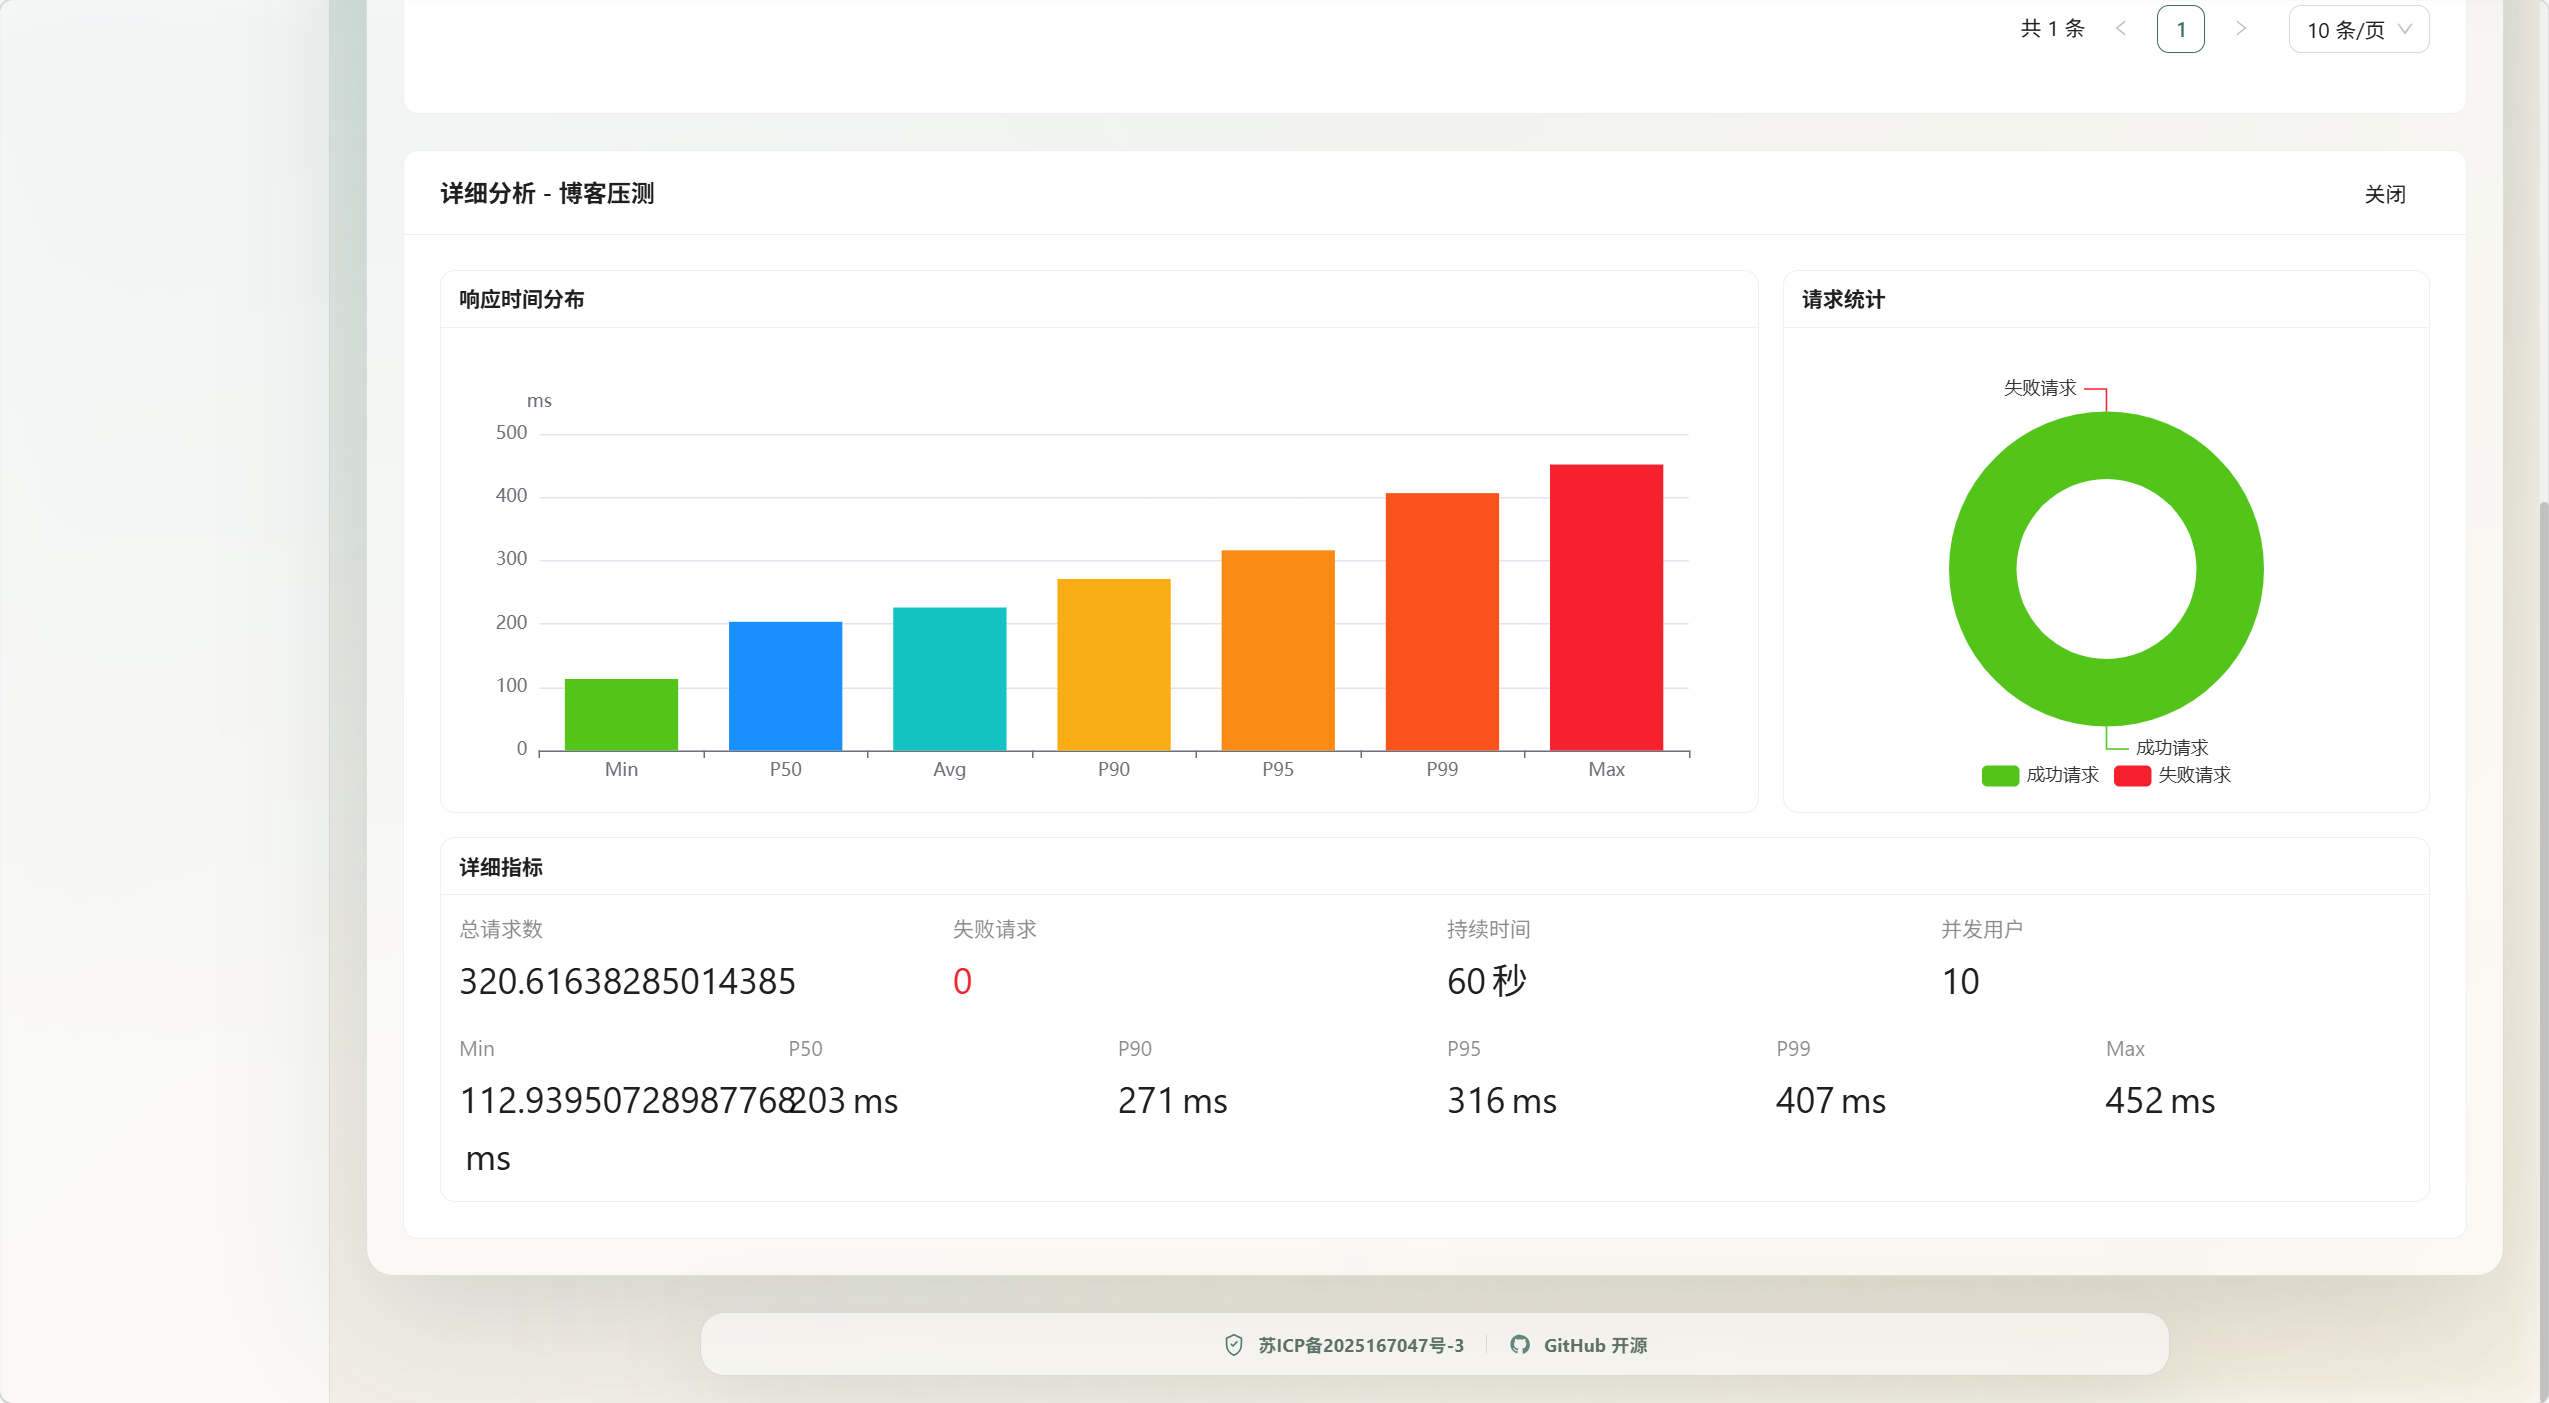Open the 10 条/页 page size dropdown
Viewport: 2549px width, 1403px height.
click(x=2359, y=29)
